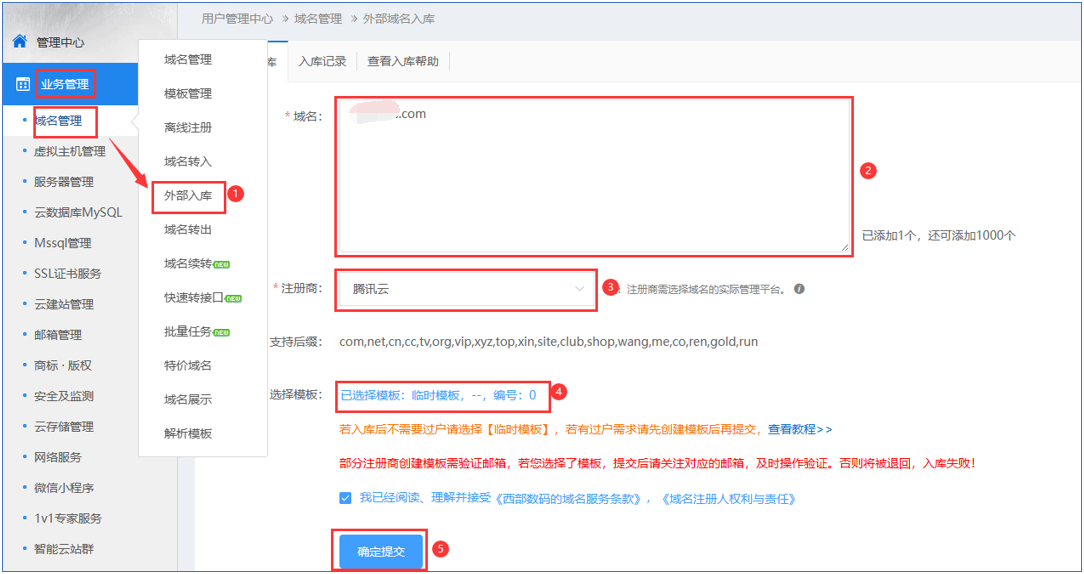Click the registrar dropdown chevron arrow
The width and height of the screenshot is (1084, 574).
point(580,289)
